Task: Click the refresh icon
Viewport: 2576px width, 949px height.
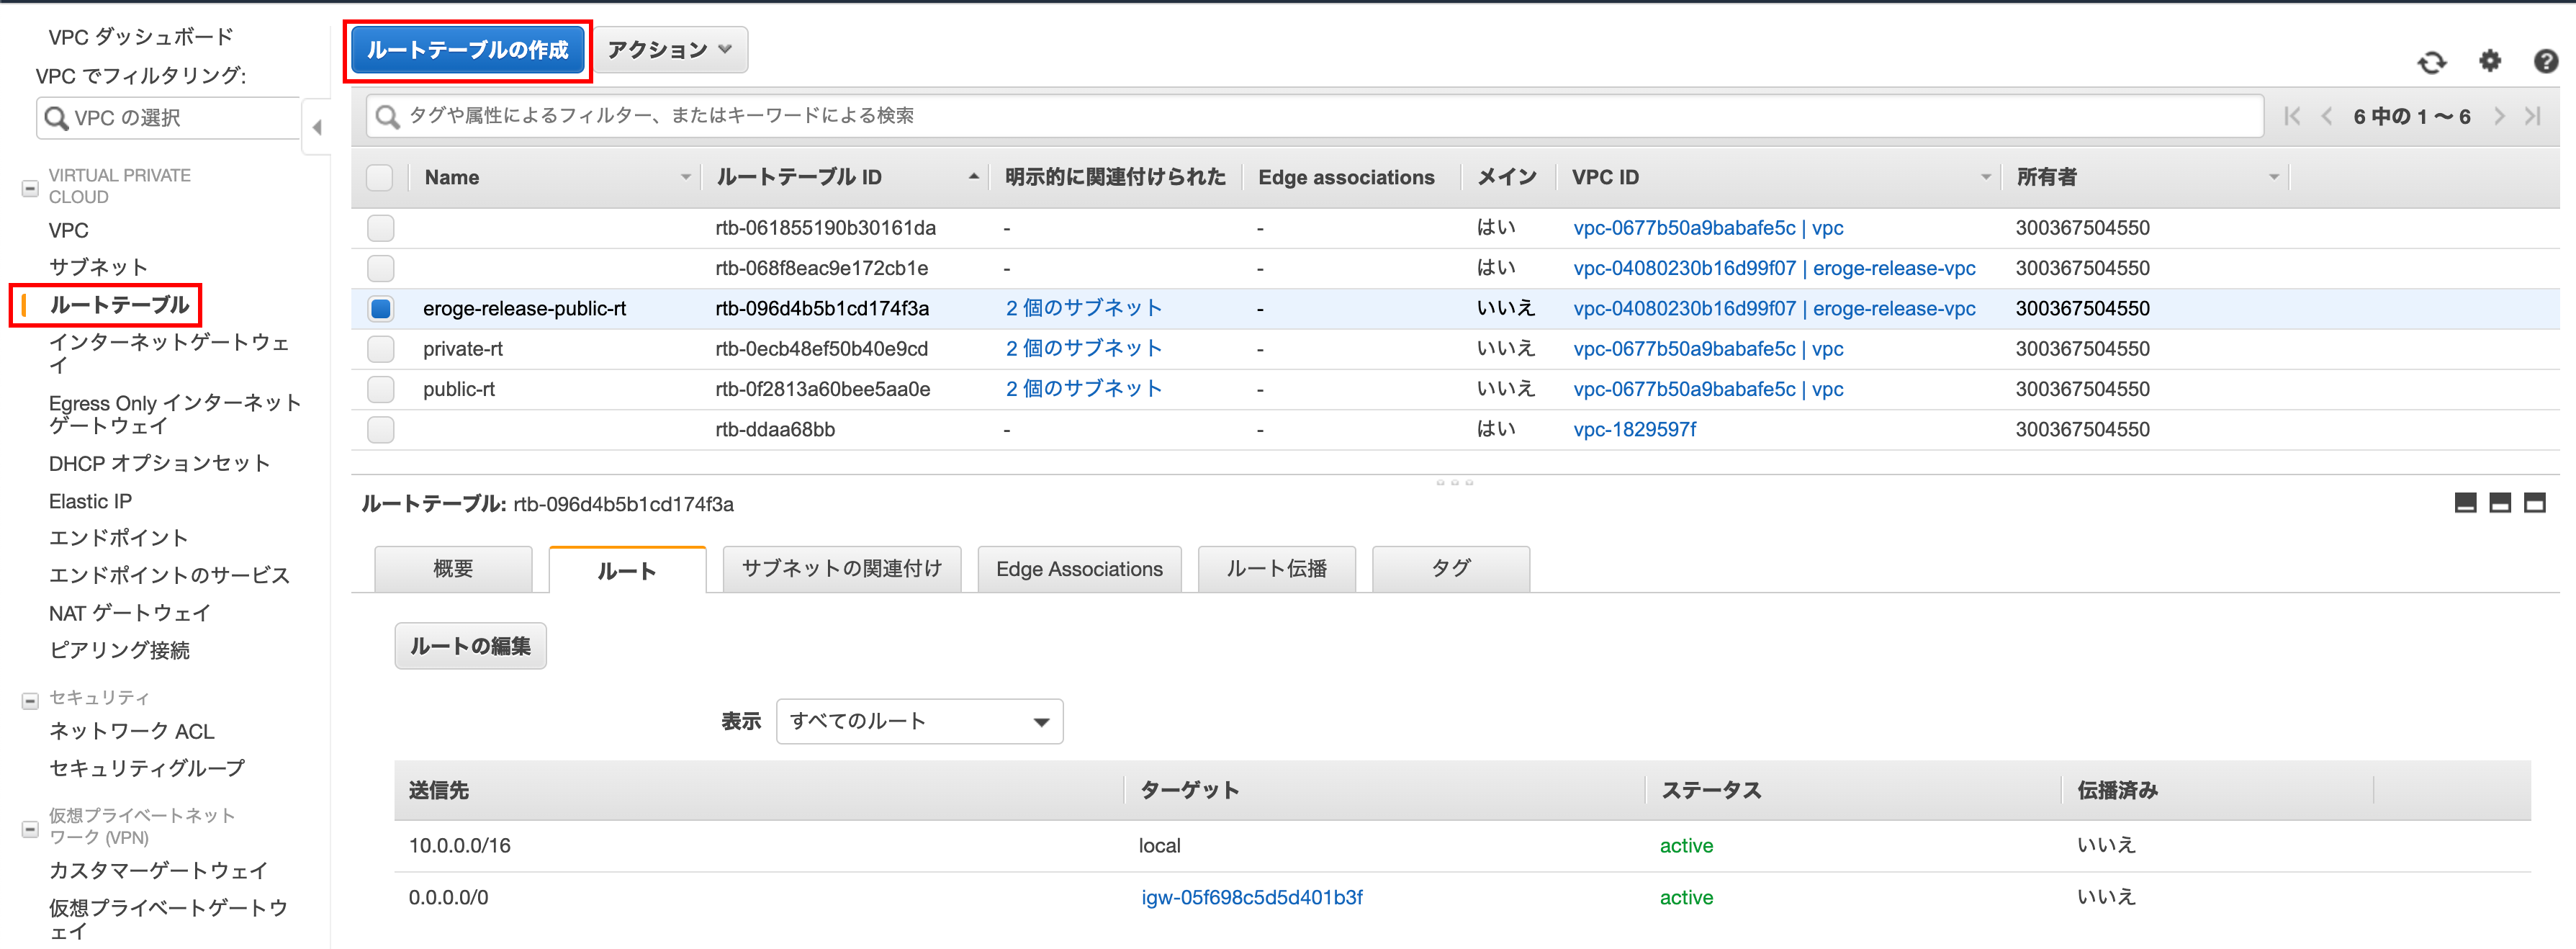Action: (x=2431, y=63)
